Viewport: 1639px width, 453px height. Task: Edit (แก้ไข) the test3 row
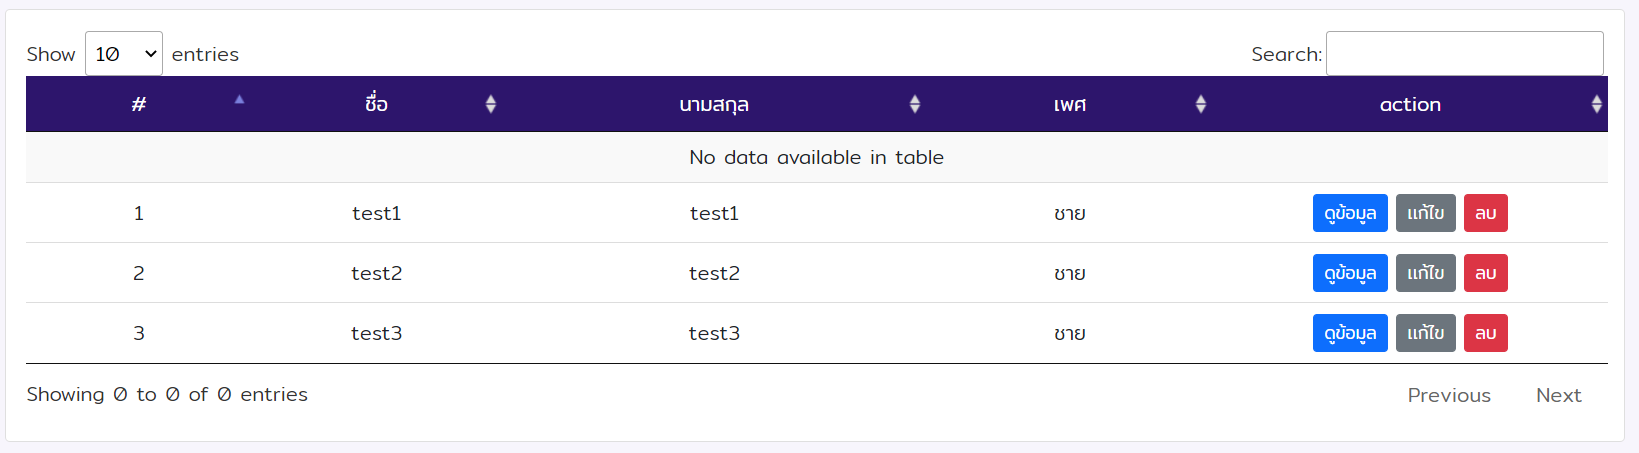point(1425,333)
